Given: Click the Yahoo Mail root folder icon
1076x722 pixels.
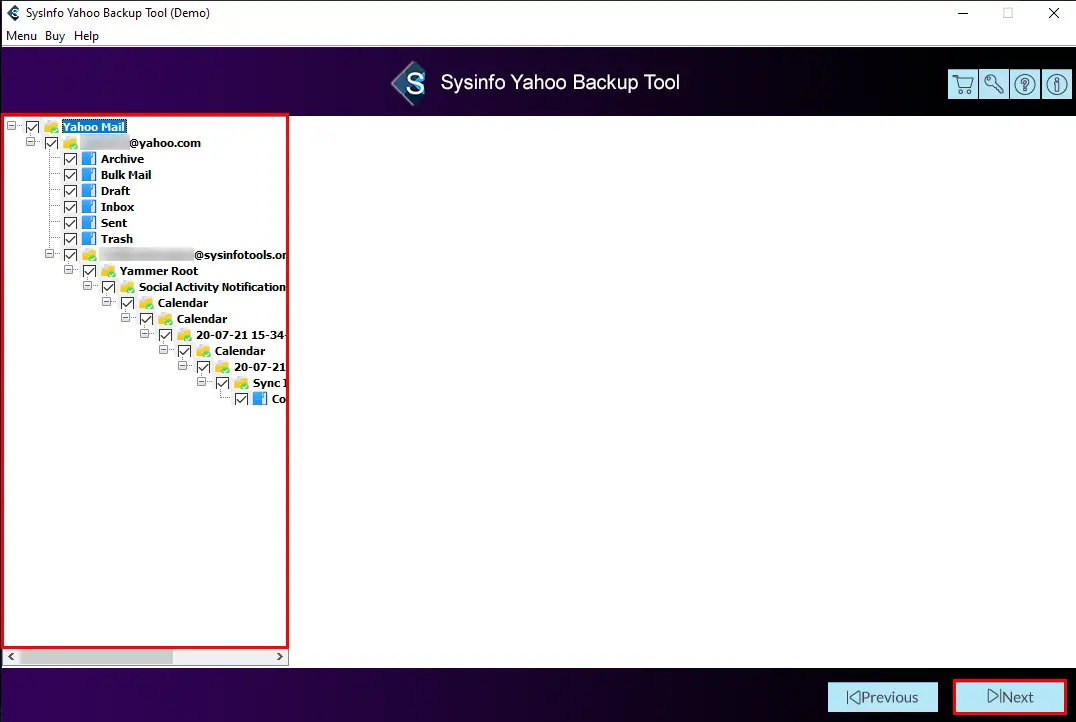Looking at the screenshot, I should 51,126.
